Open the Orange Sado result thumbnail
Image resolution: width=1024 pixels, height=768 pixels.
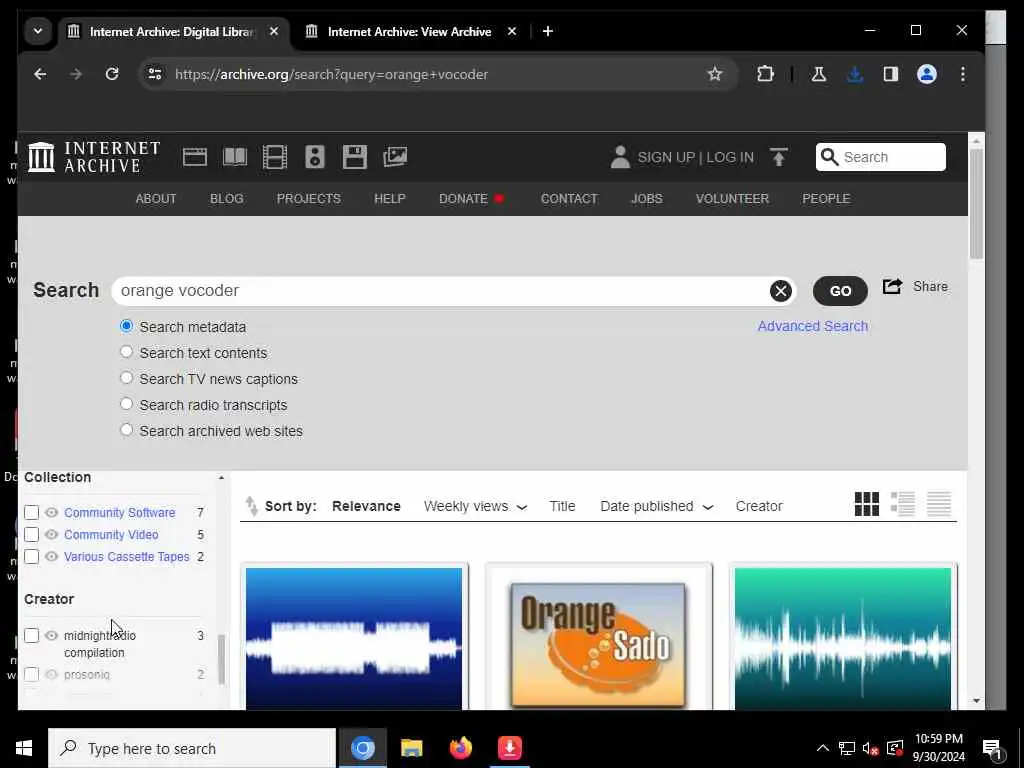(598, 637)
